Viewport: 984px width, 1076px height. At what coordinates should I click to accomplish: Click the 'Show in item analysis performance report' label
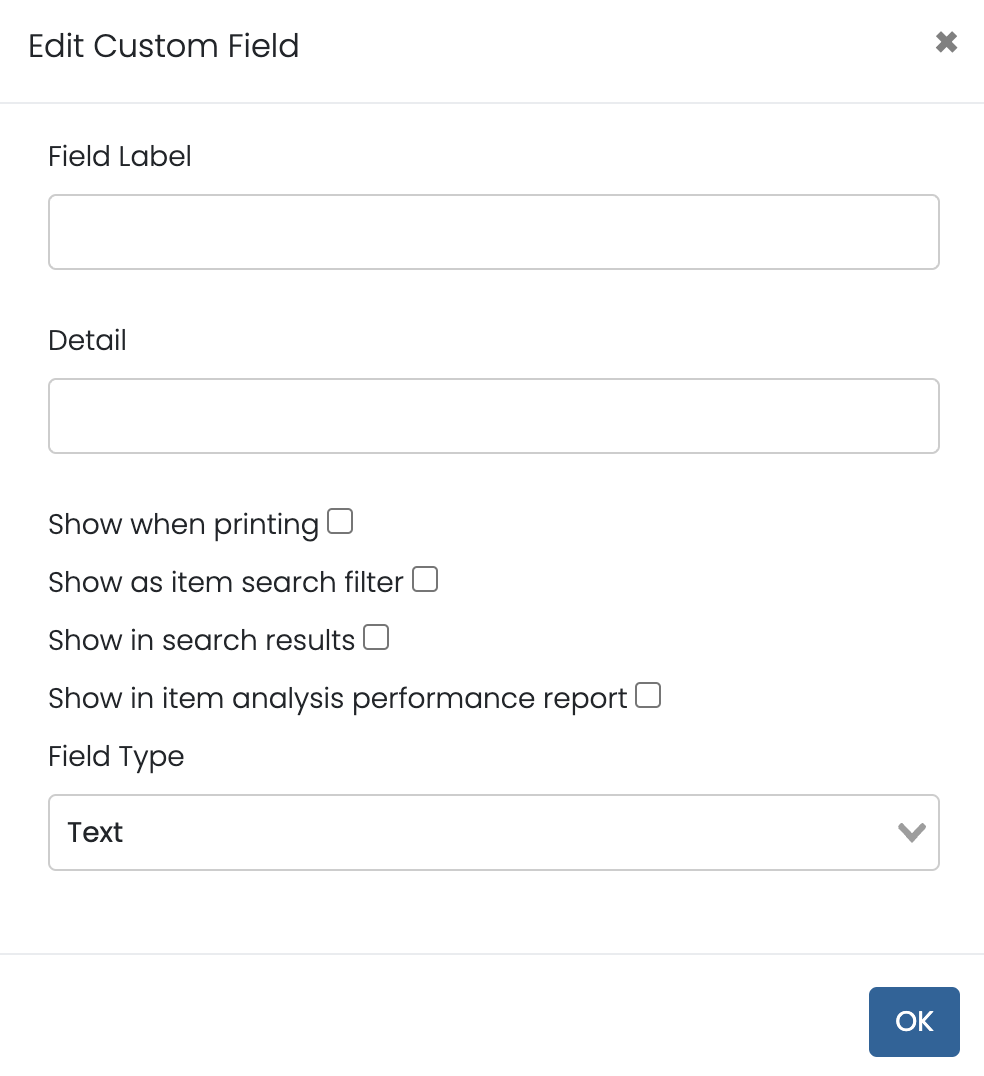pos(337,698)
